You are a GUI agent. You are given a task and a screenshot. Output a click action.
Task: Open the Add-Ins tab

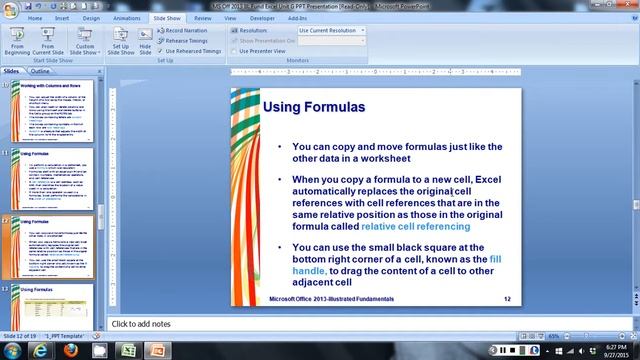coord(298,18)
